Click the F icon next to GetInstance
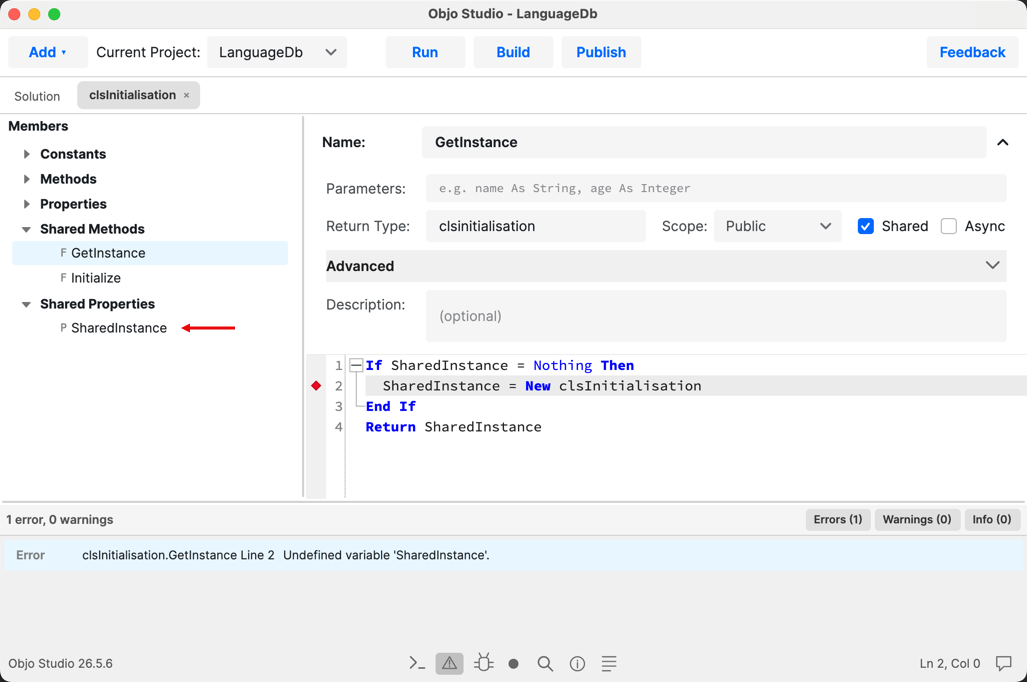Screen dimensions: 1027x682 64,253
